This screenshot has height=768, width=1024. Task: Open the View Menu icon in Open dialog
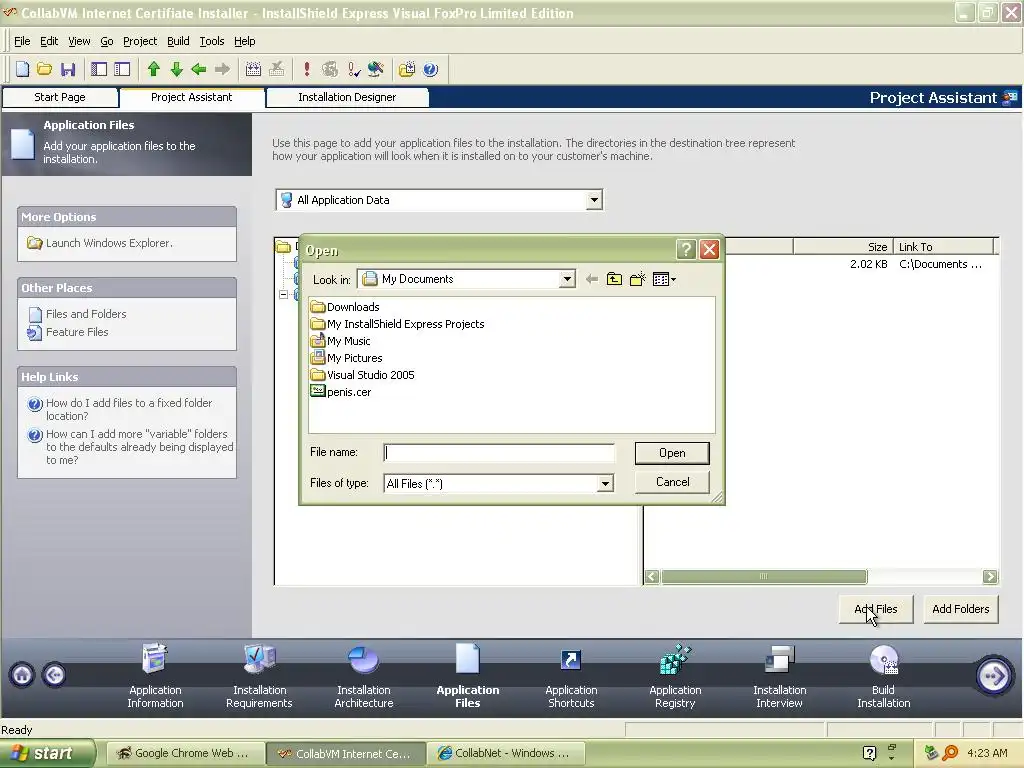(664, 280)
